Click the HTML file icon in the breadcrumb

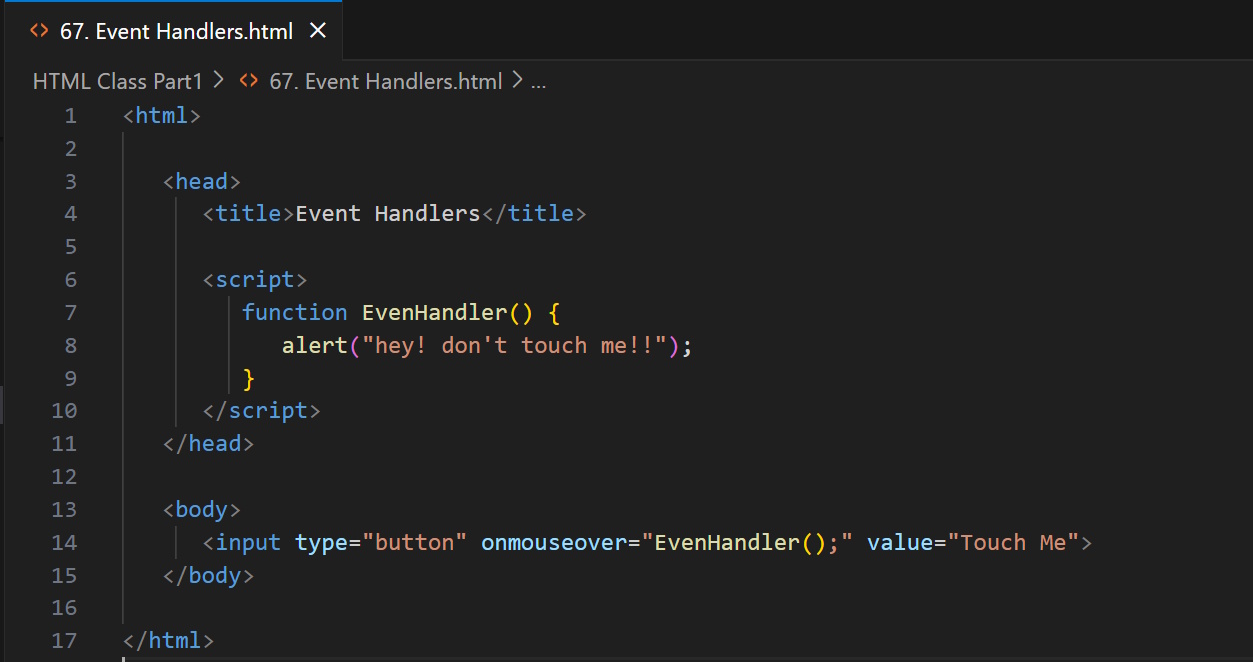click(249, 81)
